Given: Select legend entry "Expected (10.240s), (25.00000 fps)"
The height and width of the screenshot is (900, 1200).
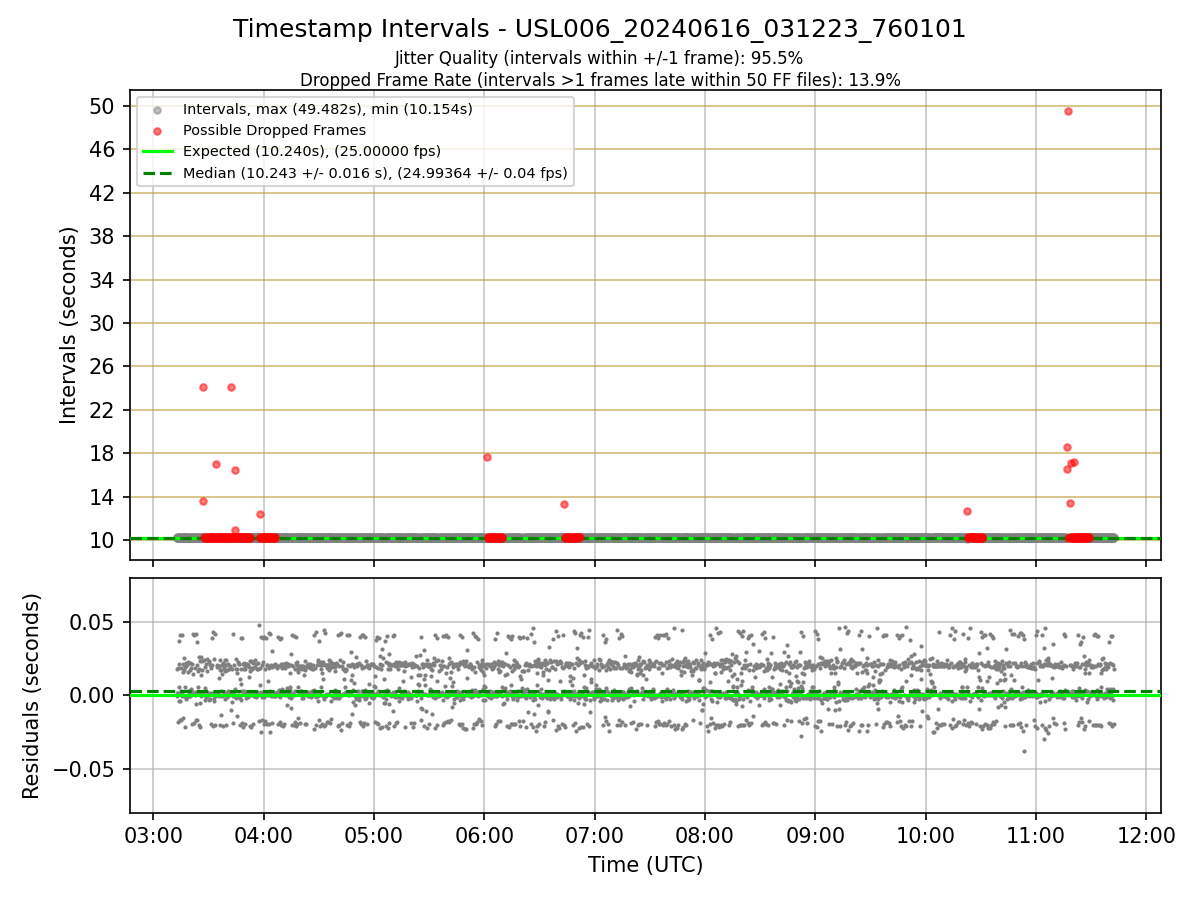Looking at the screenshot, I should click(x=312, y=151).
